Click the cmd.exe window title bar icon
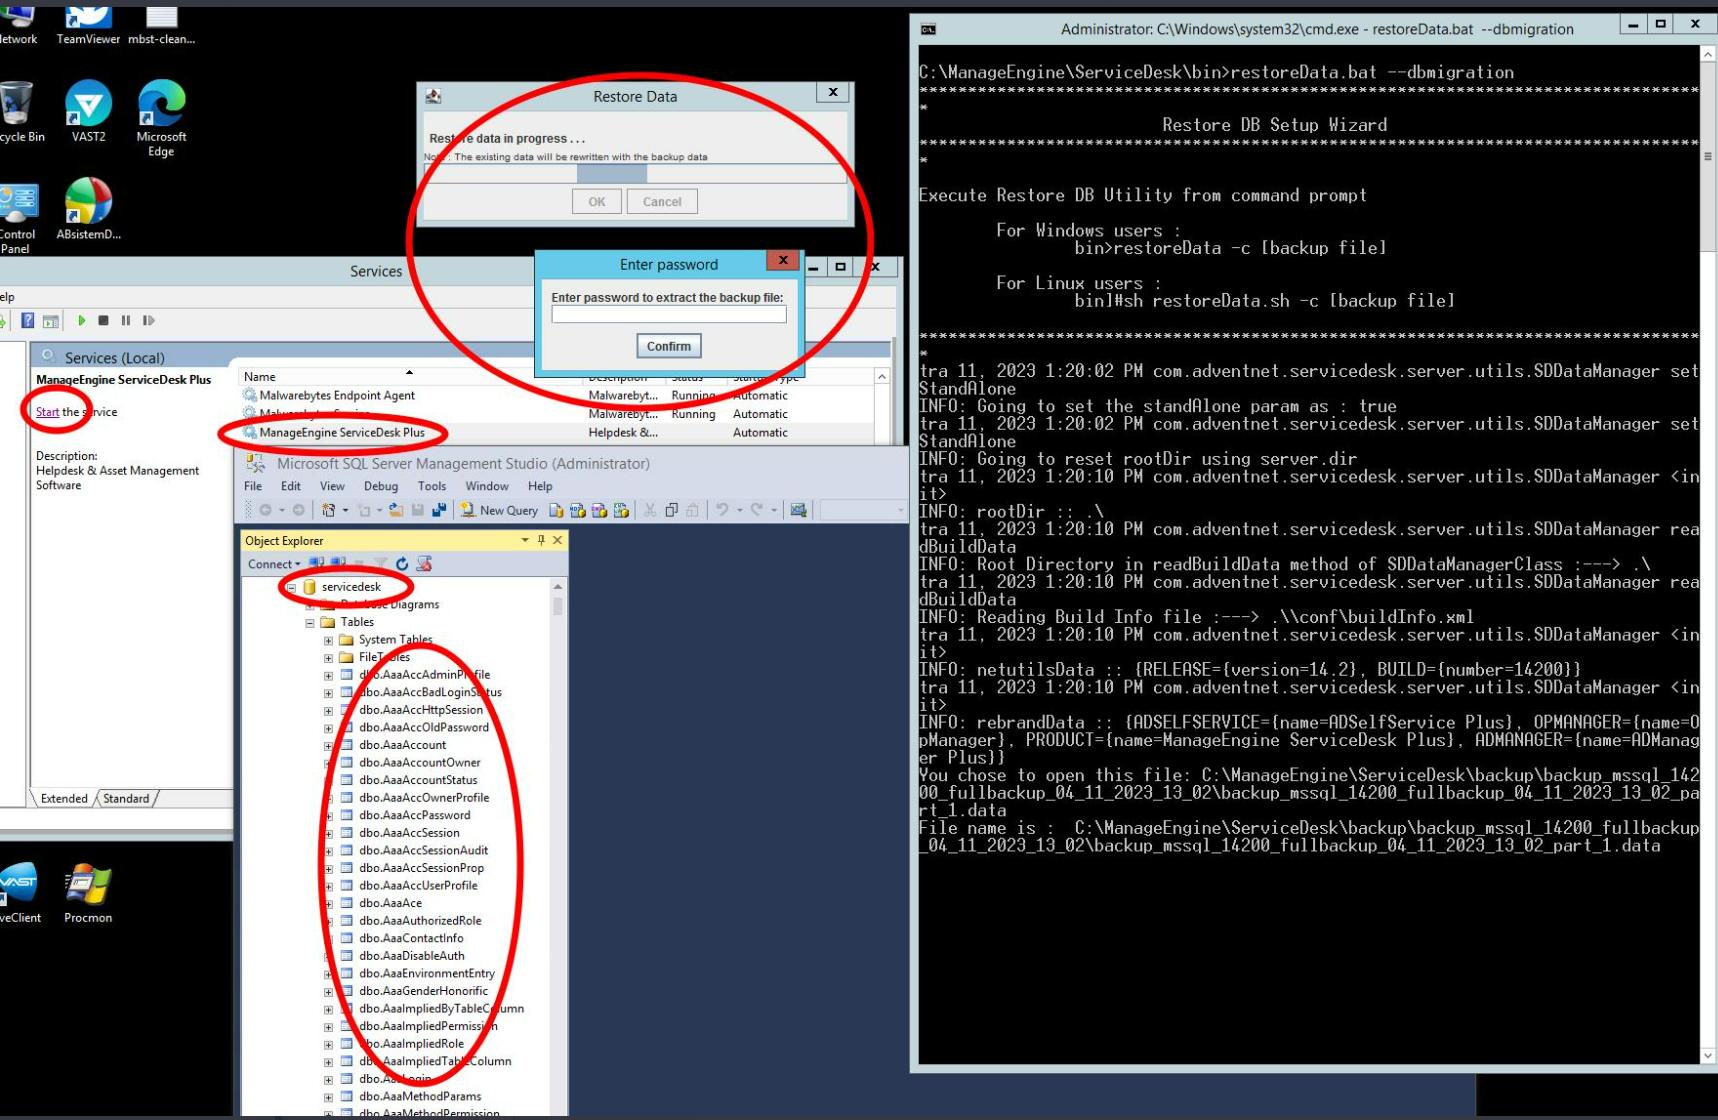This screenshot has height=1120, width=1718. pyautogui.click(x=928, y=29)
